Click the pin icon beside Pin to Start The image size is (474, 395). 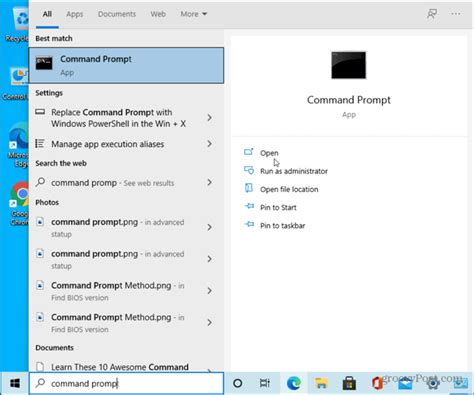pyautogui.click(x=249, y=206)
